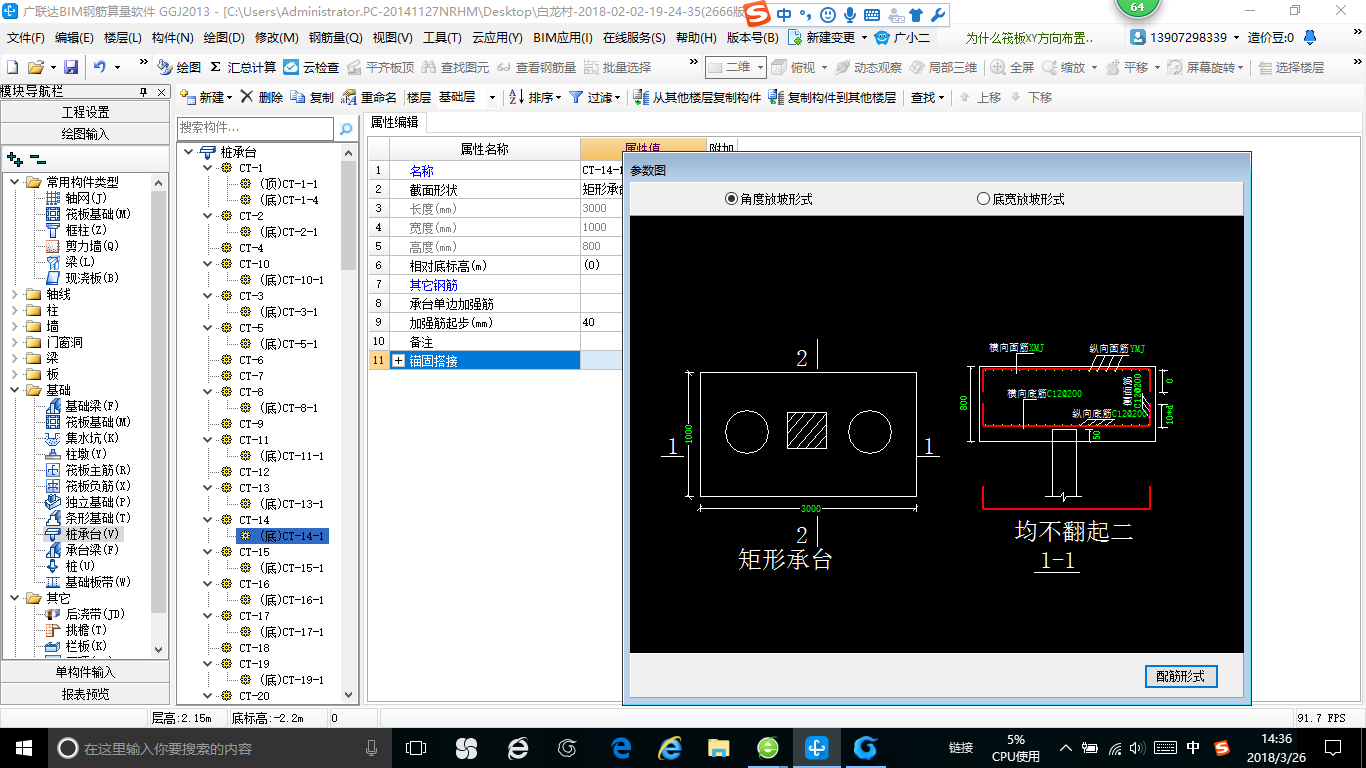Open the 钢筋量(Q) menu
Image resolution: width=1366 pixels, height=768 pixels.
(x=335, y=38)
